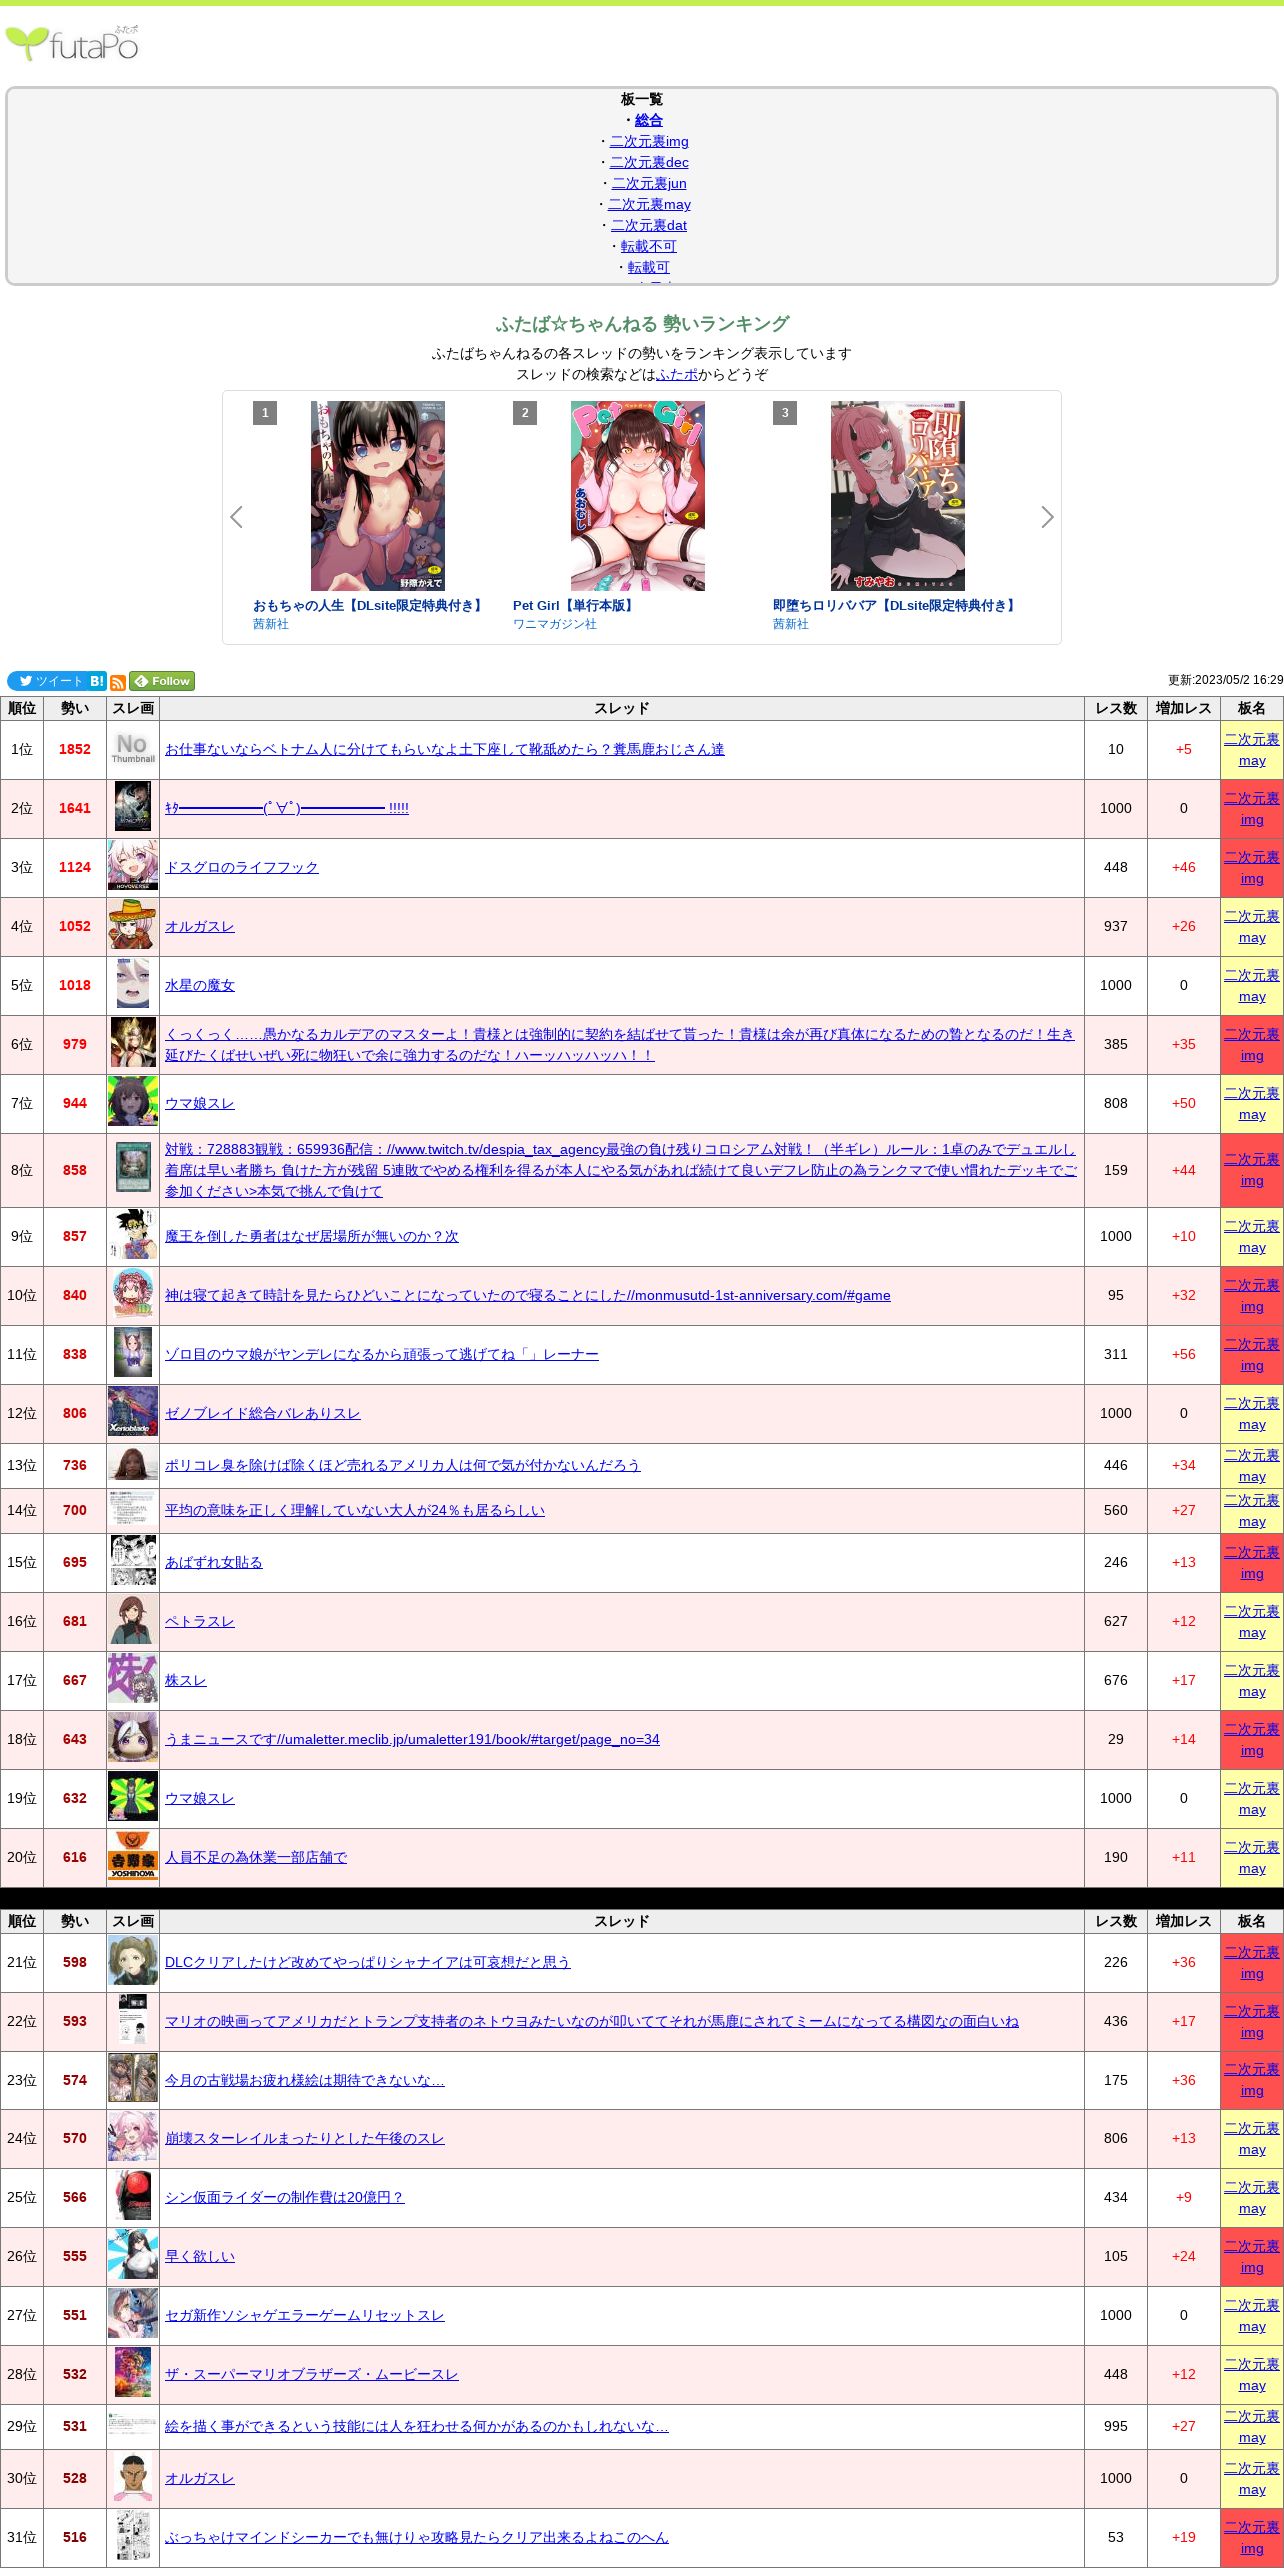Select 転載不可 in the board list

(649, 246)
